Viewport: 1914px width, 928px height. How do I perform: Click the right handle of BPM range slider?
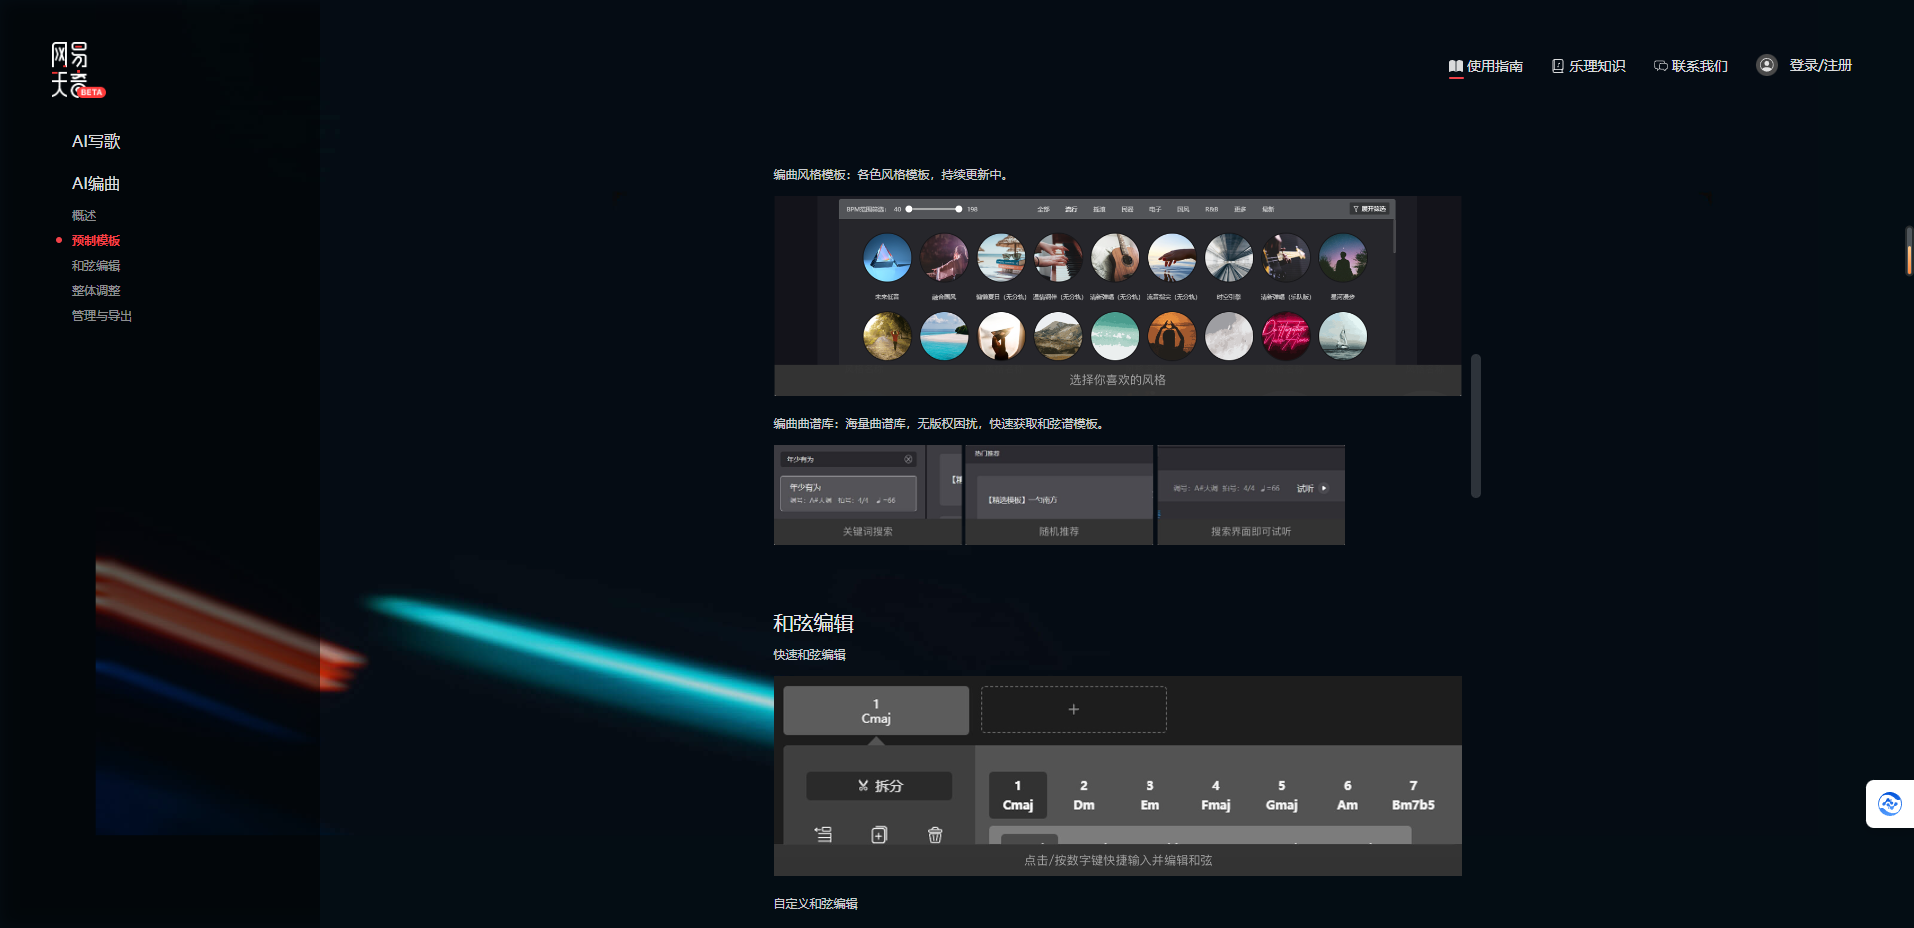click(958, 209)
